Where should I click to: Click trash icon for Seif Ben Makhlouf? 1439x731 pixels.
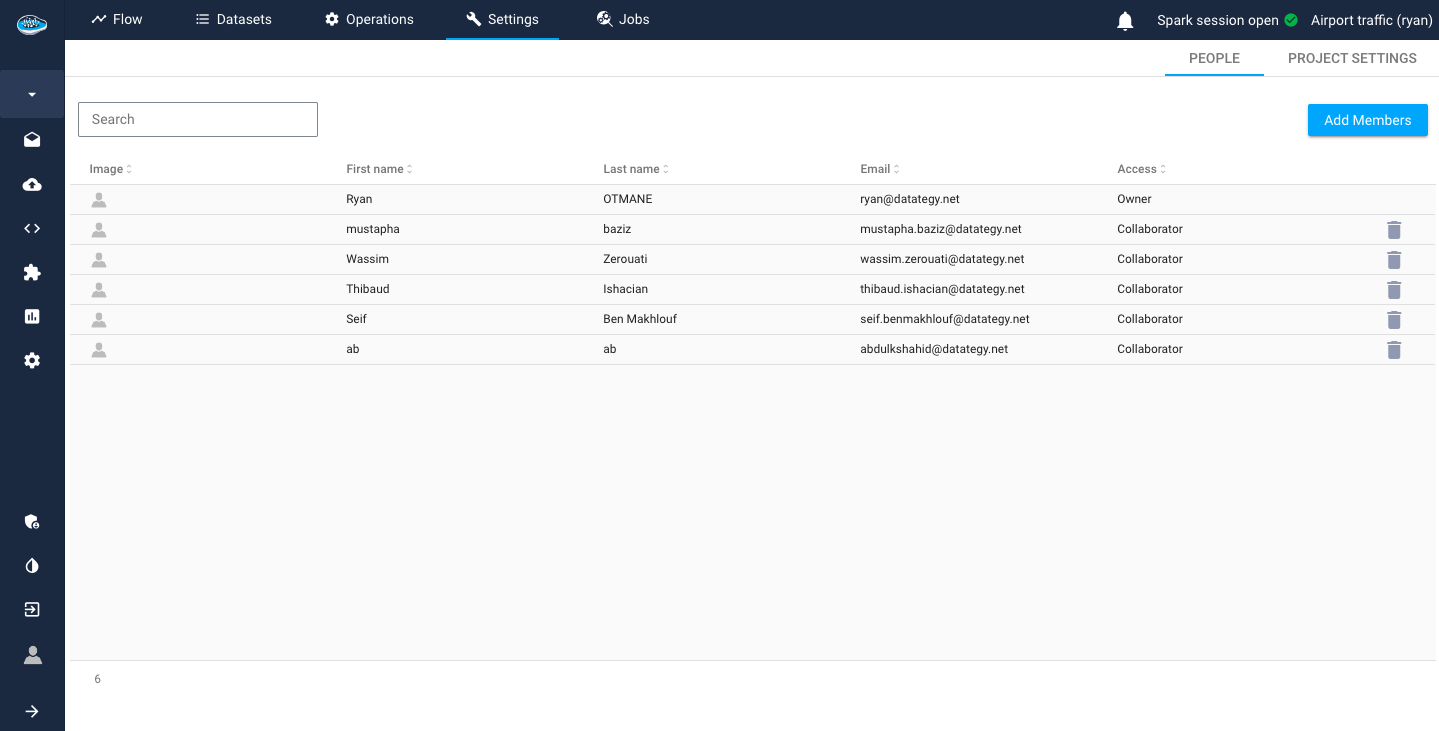(1394, 320)
